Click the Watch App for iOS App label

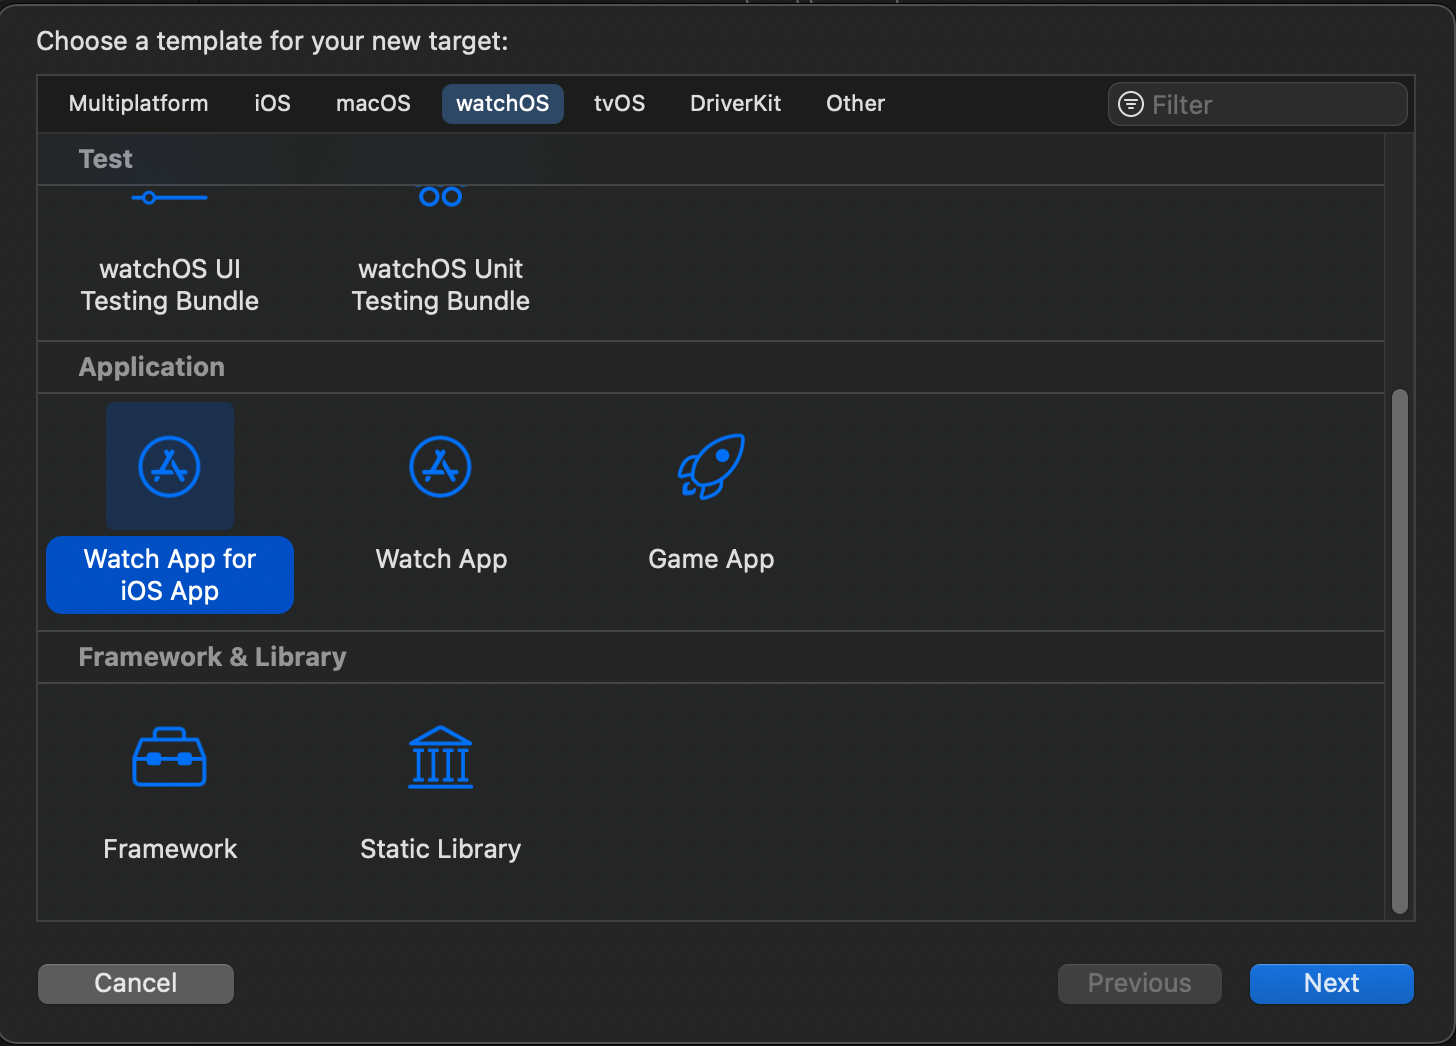coord(170,575)
